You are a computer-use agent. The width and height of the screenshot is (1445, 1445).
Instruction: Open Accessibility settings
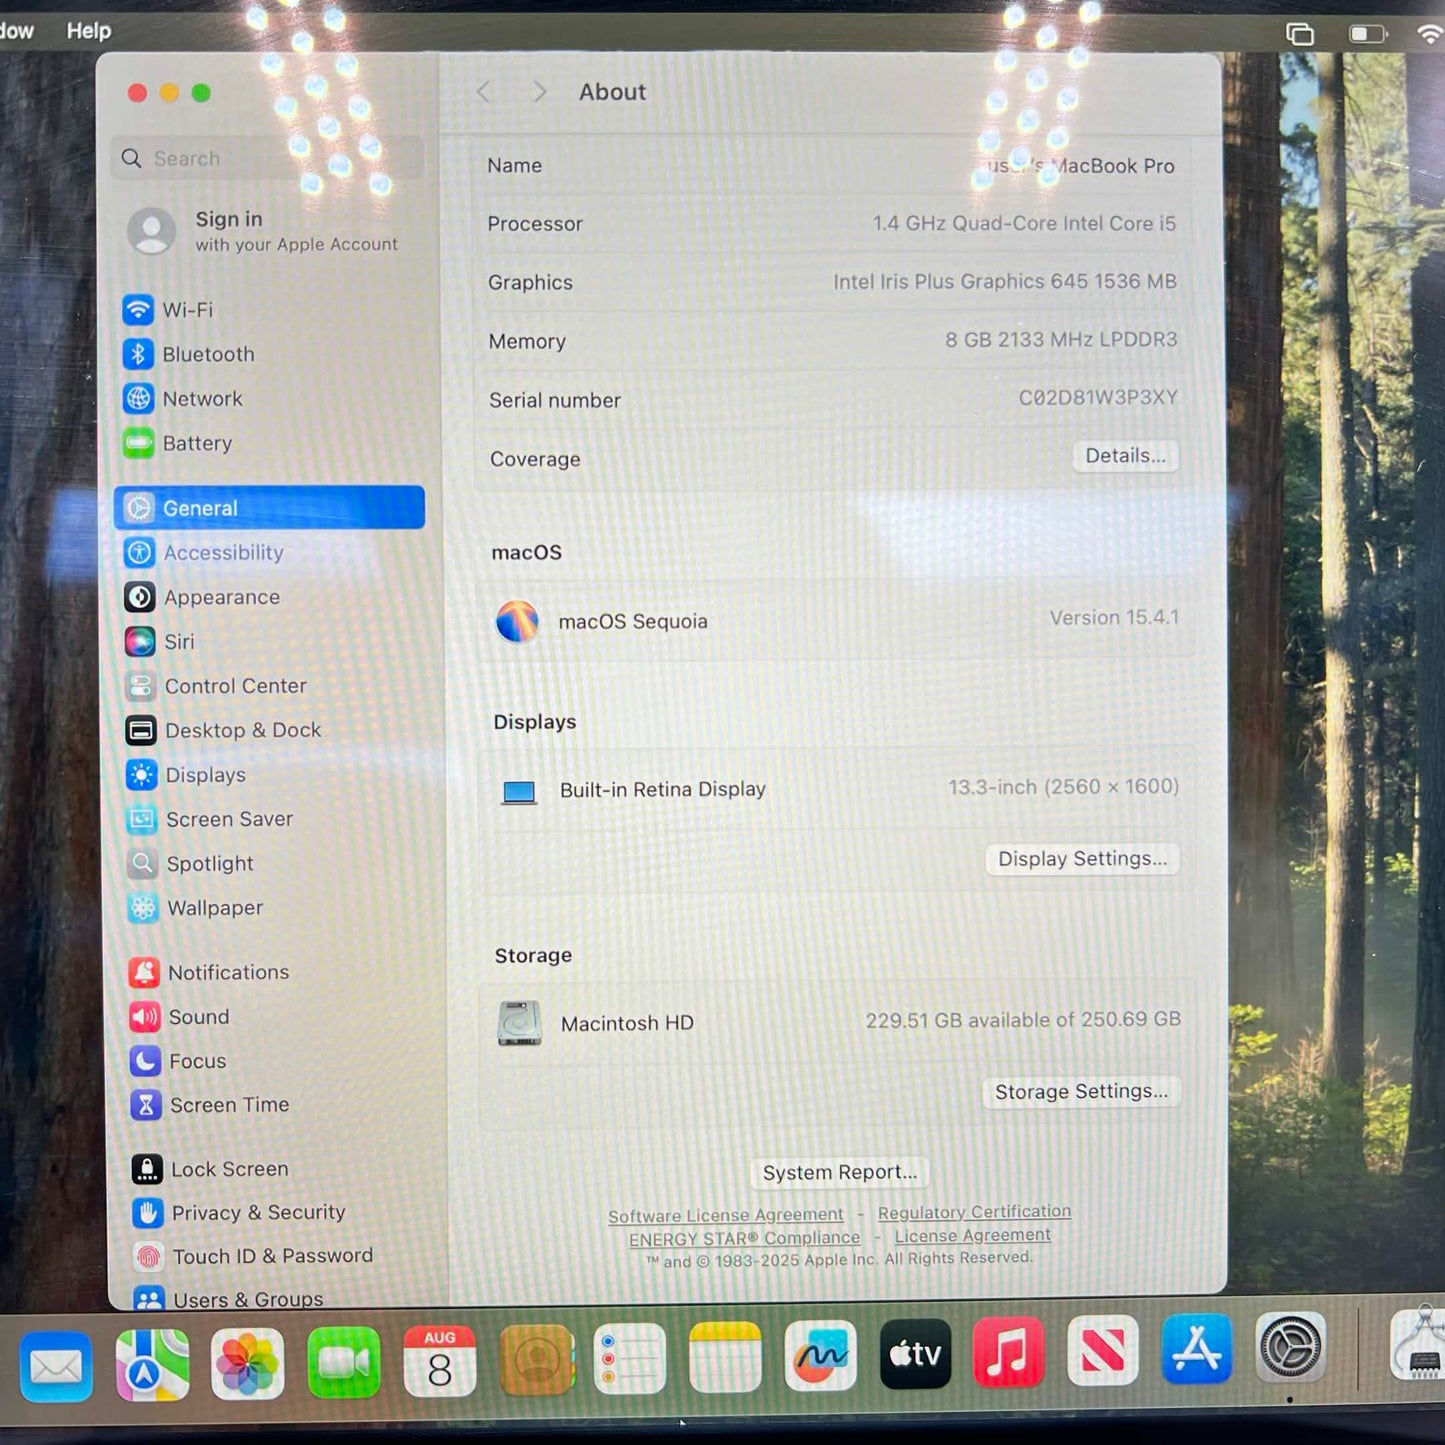tap(268, 552)
